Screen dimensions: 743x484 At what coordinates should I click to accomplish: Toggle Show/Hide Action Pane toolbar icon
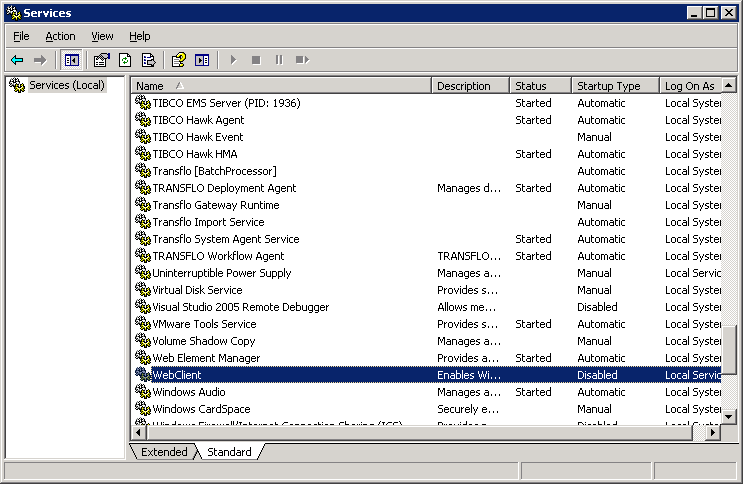click(202, 60)
